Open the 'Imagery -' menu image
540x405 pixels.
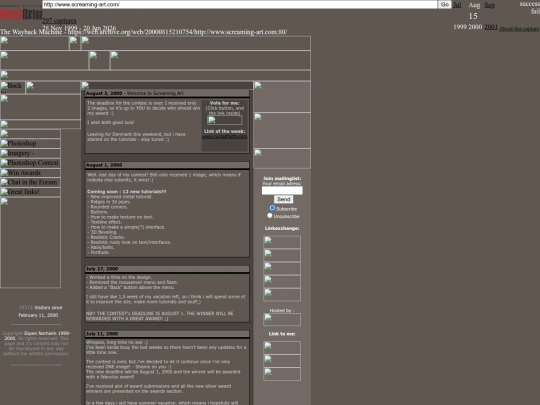click(x=30, y=153)
